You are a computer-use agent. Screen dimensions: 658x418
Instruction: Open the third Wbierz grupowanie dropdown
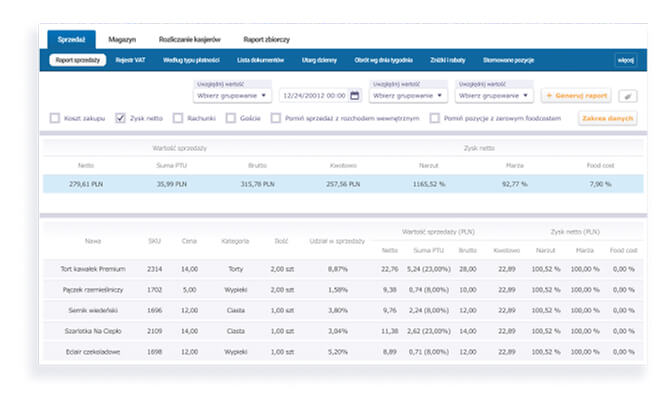(x=494, y=96)
